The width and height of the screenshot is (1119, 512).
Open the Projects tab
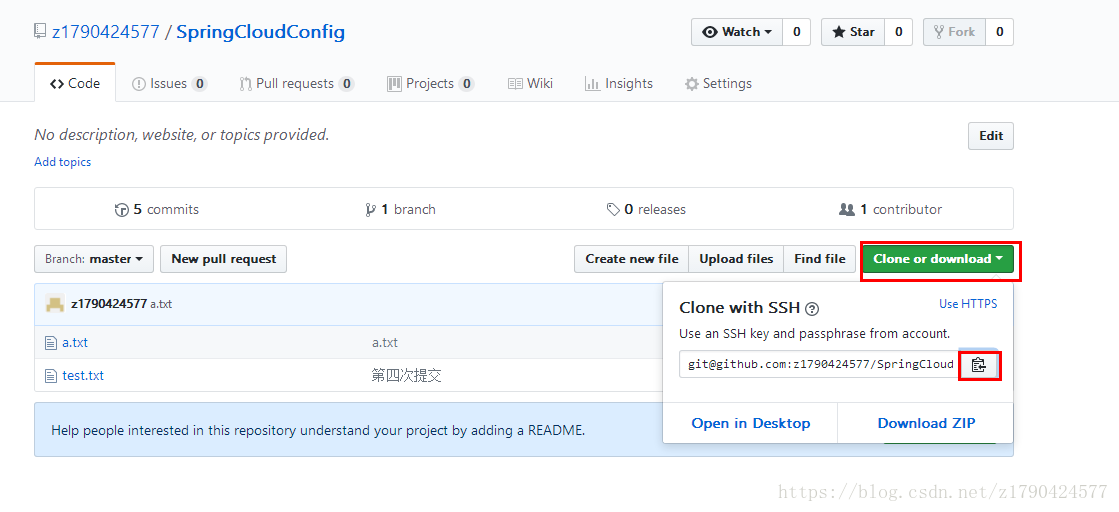[x=430, y=84]
